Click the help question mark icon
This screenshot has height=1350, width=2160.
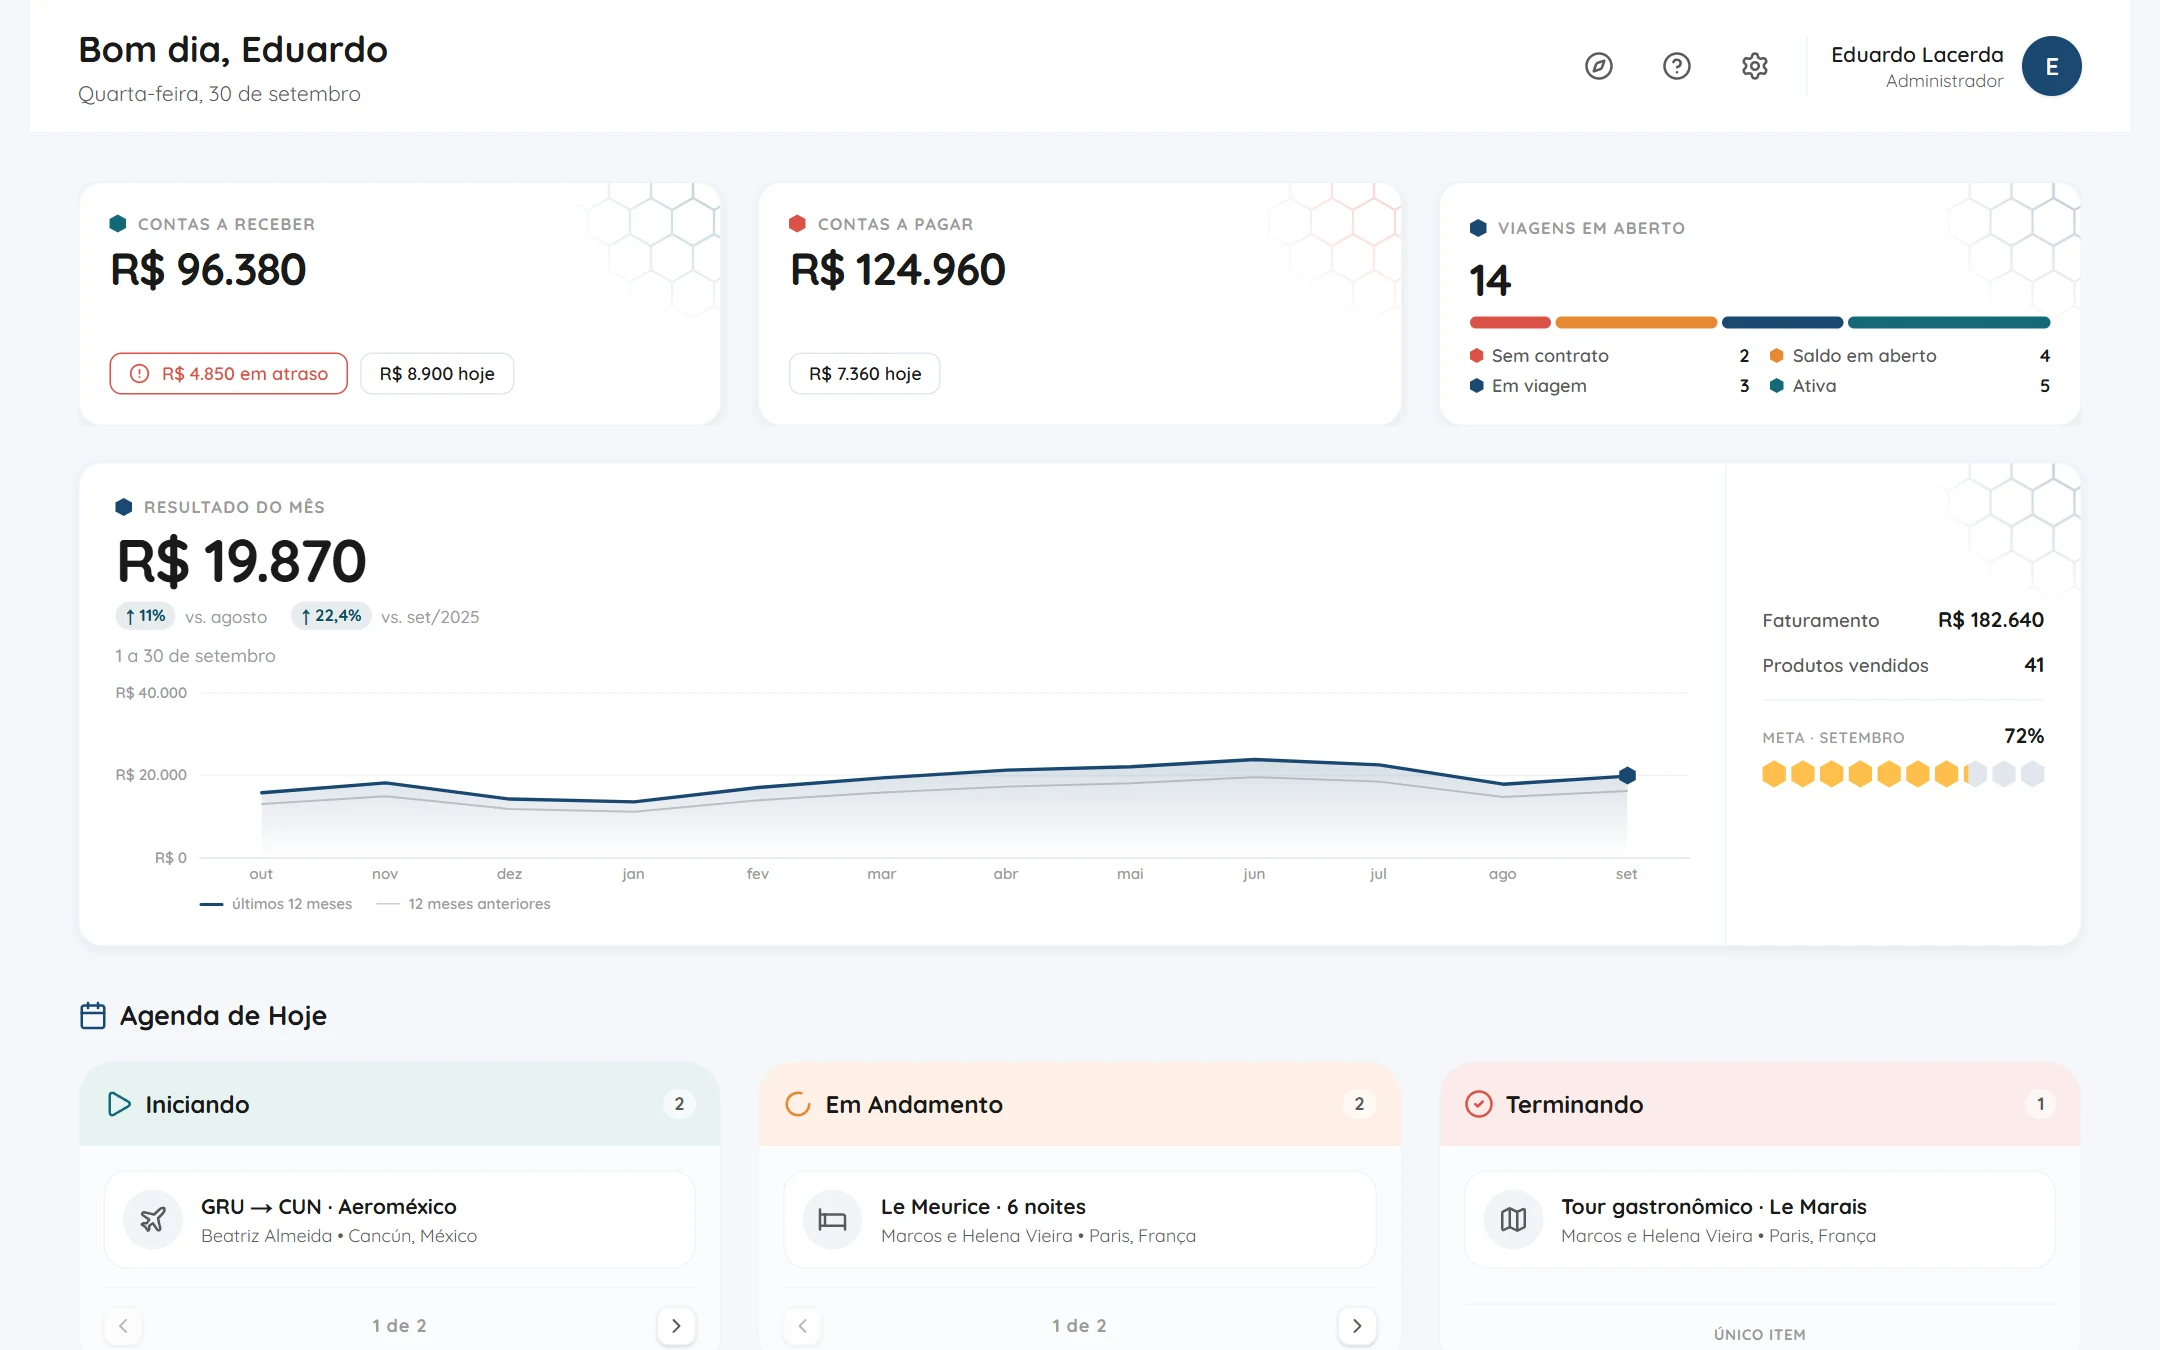[x=1677, y=66]
